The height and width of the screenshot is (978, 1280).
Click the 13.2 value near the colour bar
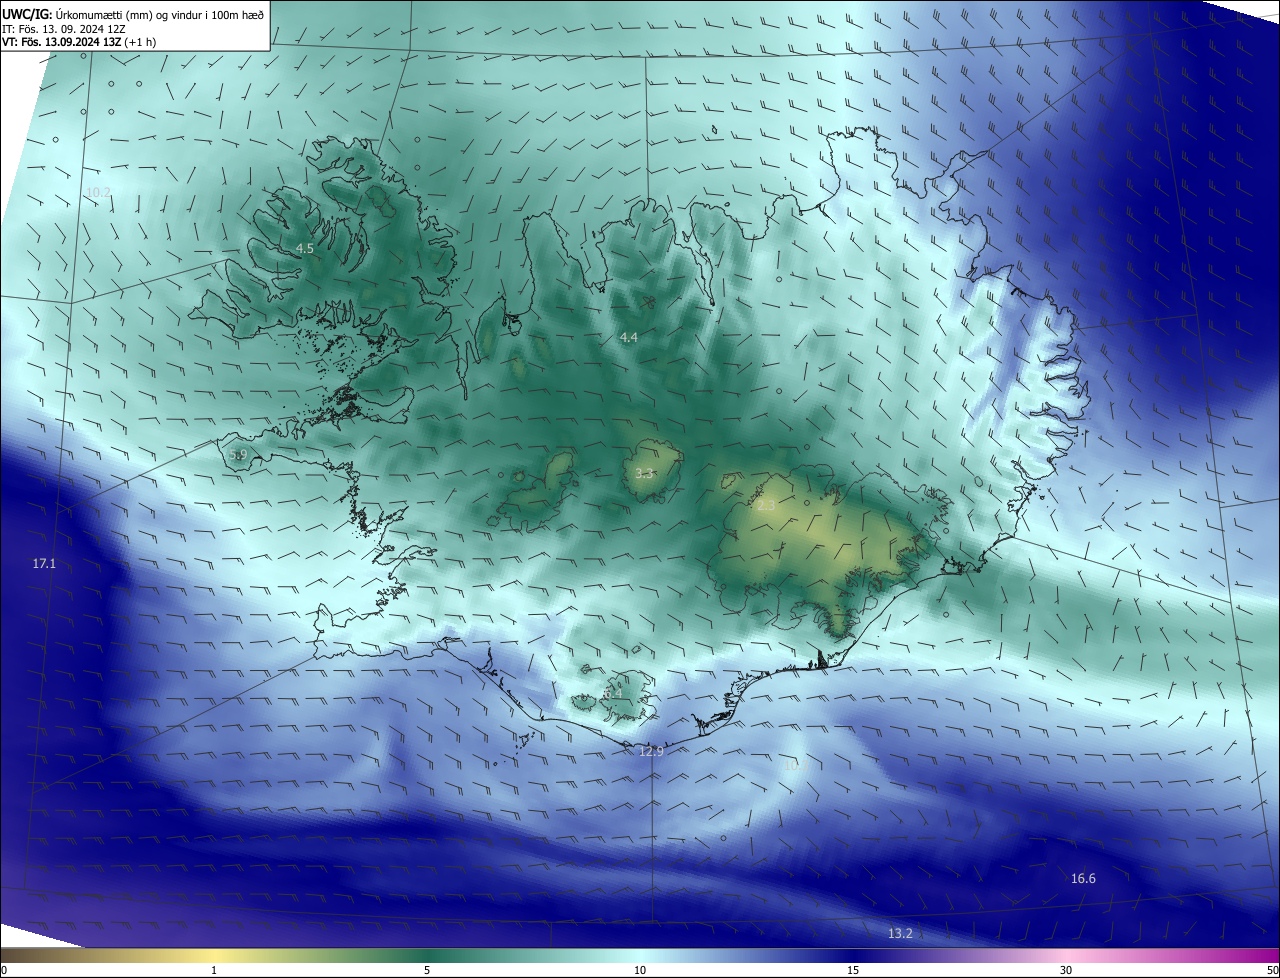pyautogui.click(x=900, y=934)
